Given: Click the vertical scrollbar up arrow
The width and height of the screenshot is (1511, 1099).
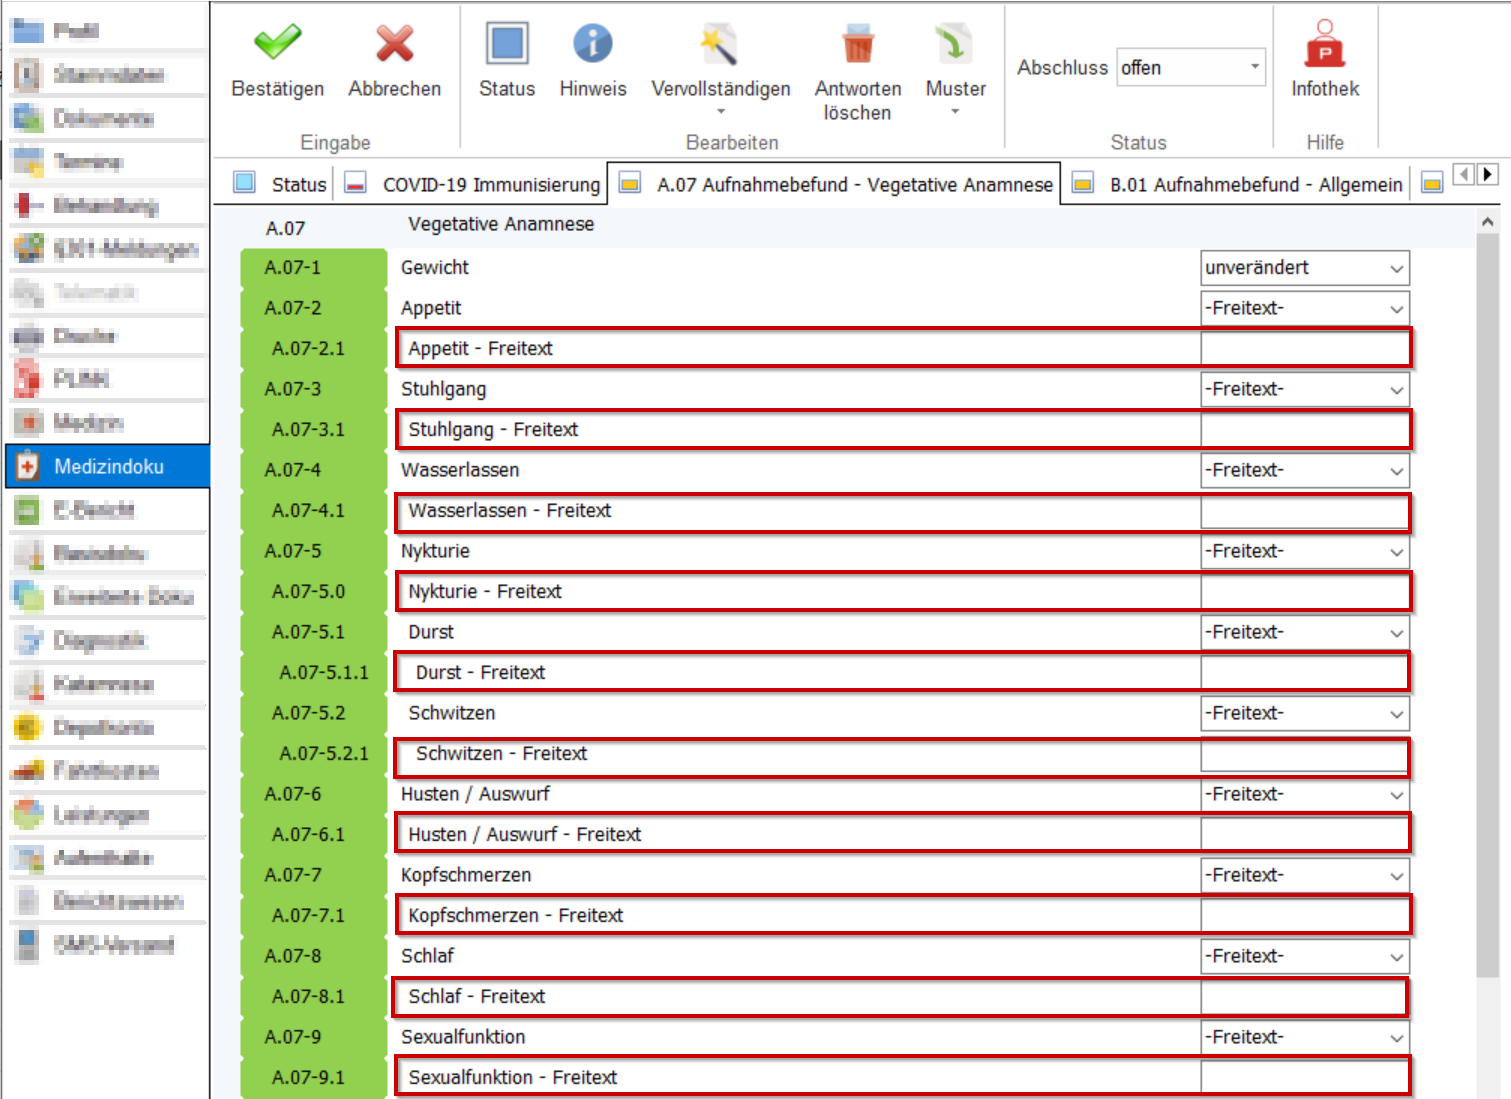Looking at the screenshot, I should point(1487,222).
